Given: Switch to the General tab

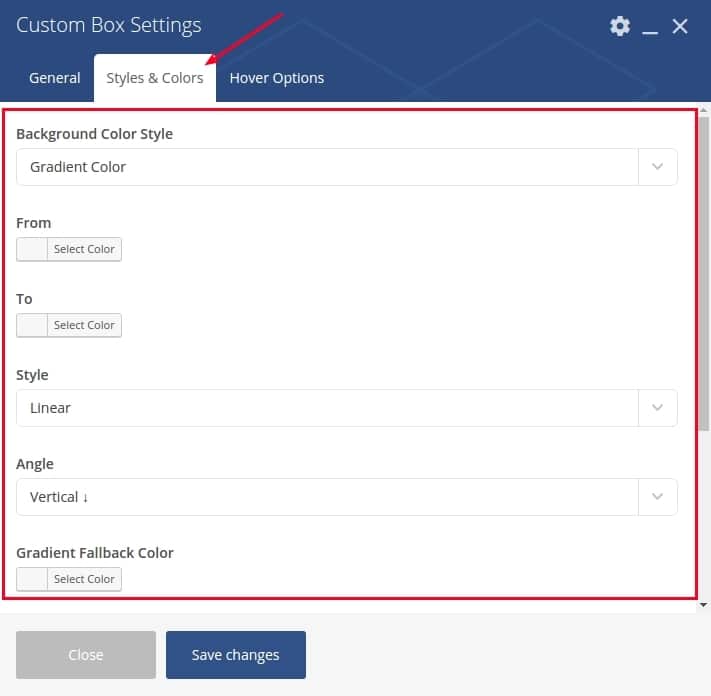Looking at the screenshot, I should tap(54, 78).
